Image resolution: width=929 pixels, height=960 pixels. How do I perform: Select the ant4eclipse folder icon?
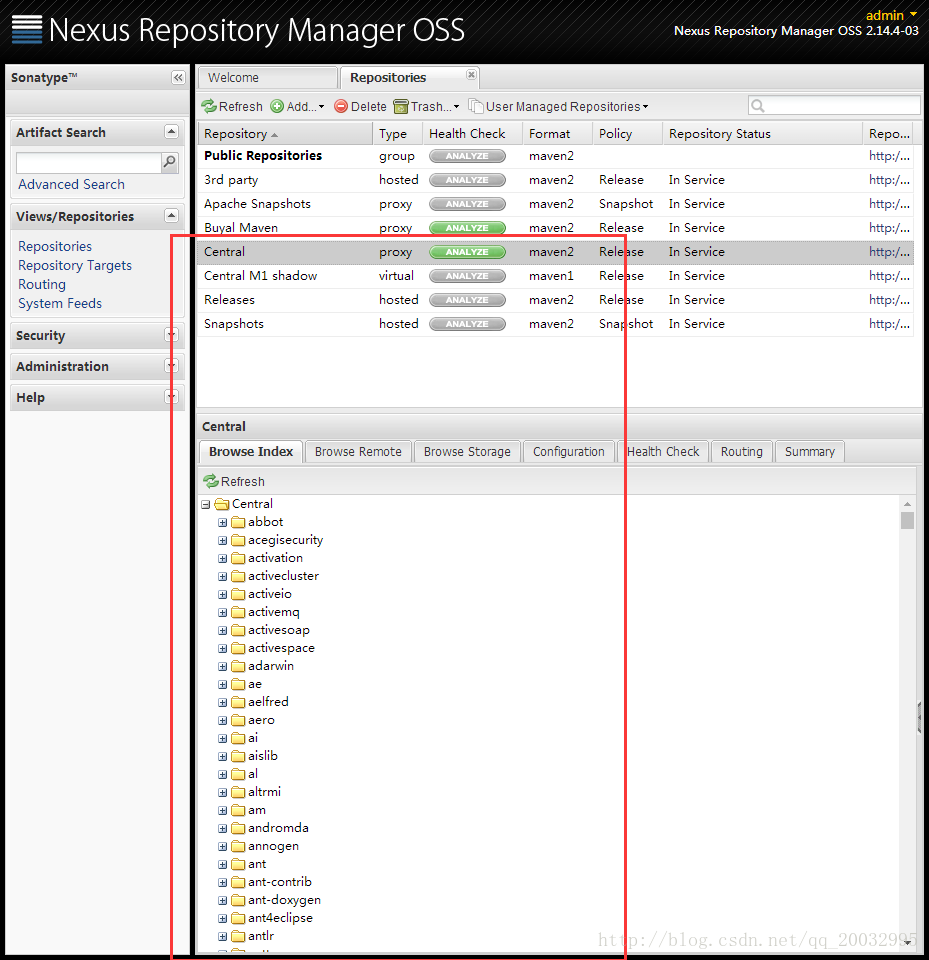(x=238, y=918)
